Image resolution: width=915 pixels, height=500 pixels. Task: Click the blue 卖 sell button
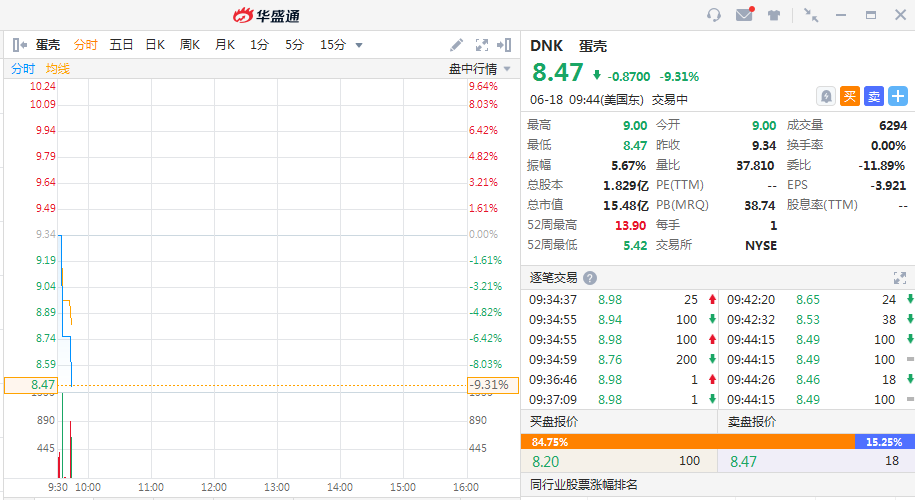[874, 96]
